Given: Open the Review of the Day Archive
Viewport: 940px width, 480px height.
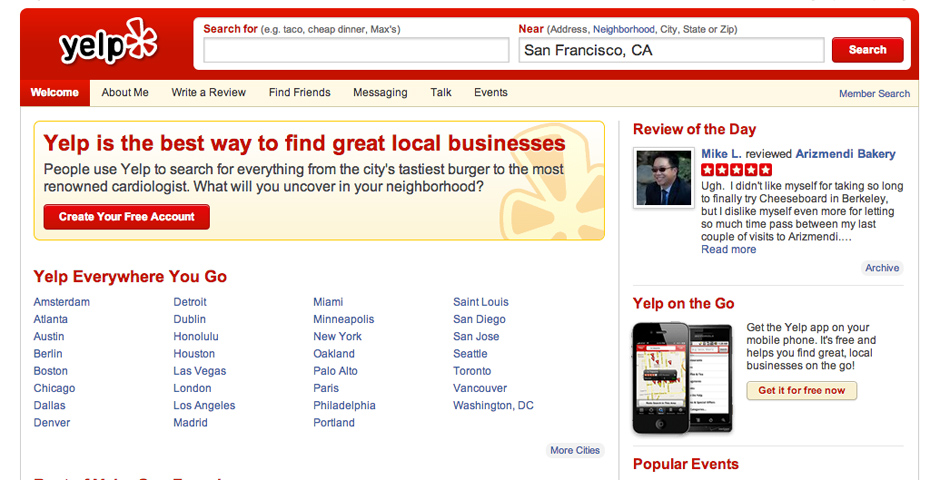Looking at the screenshot, I should pyautogui.click(x=882, y=268).
